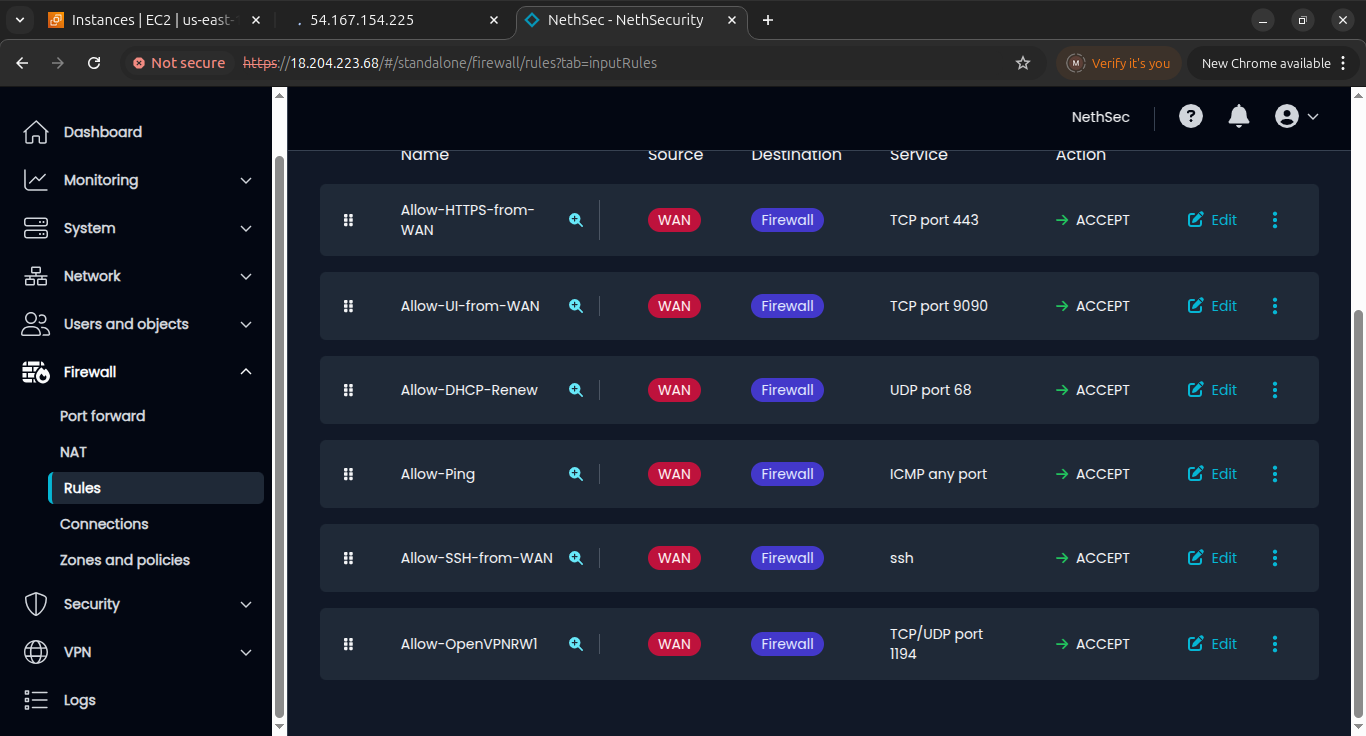Open the kebab menu for Allow-HTTPS-from-WAN

pos(1274,220)
